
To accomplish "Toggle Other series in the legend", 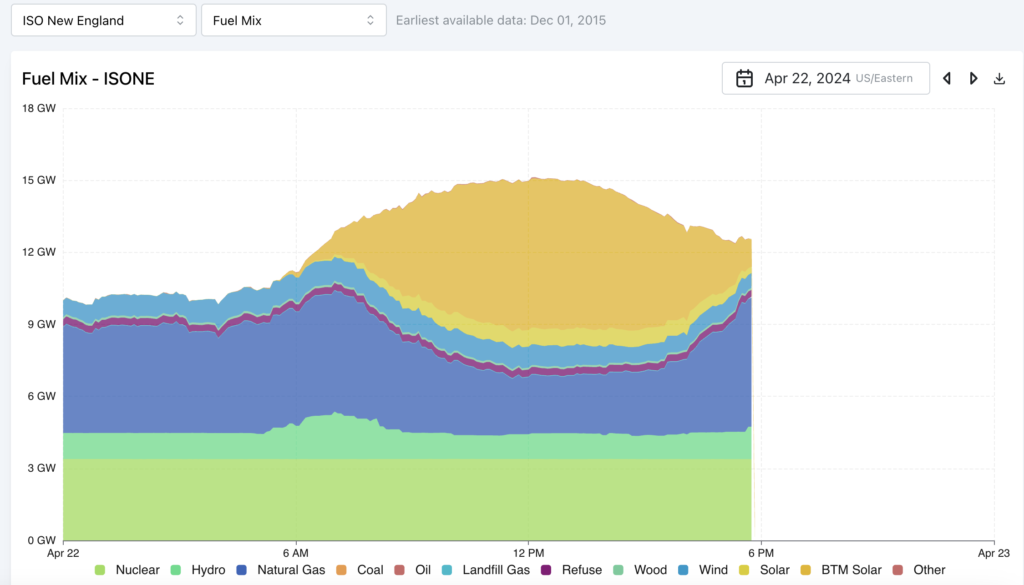I will (919, 570).
